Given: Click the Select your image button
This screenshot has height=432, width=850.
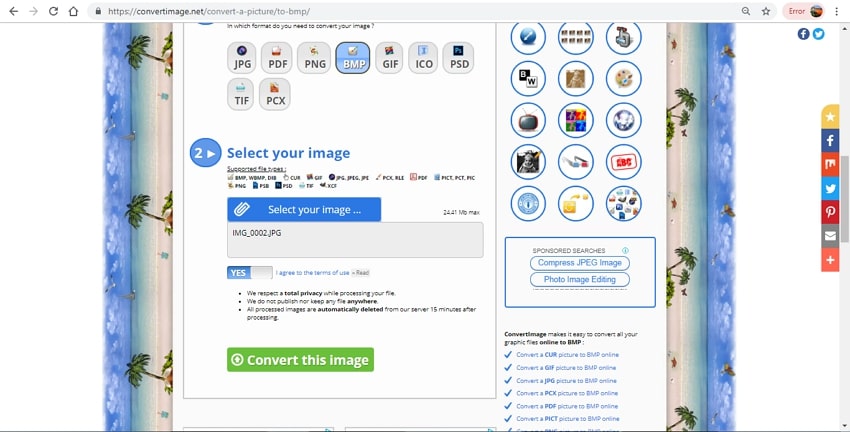Looking at the screenshot, I should coord(304,209).
